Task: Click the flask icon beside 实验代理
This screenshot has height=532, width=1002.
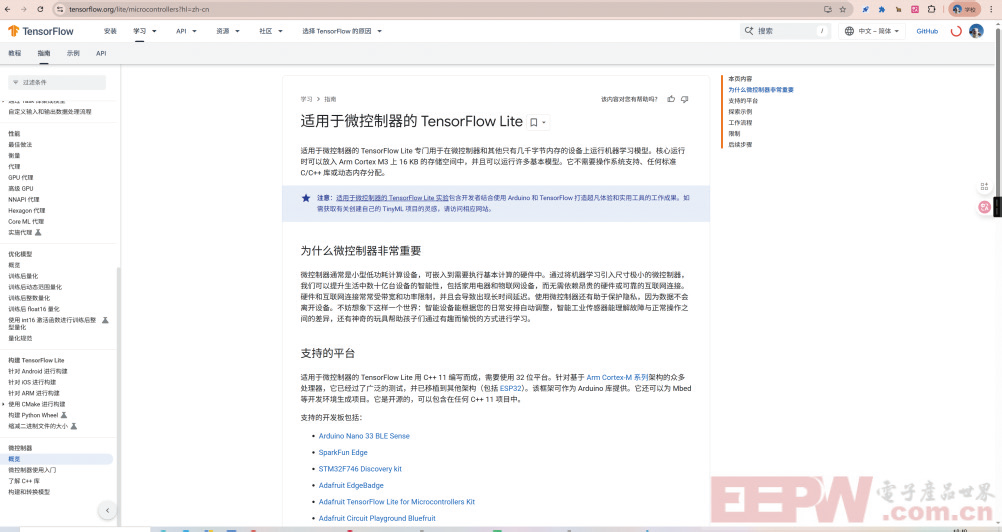Action: 38,232
